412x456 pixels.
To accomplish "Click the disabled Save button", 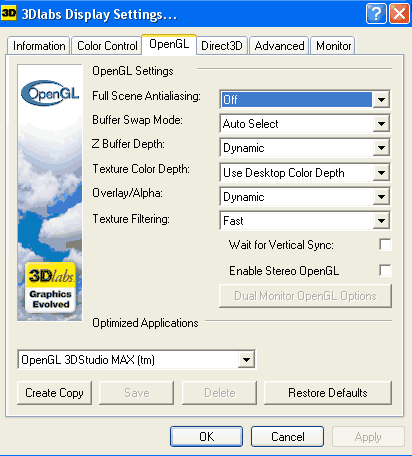I will [136, 393].
